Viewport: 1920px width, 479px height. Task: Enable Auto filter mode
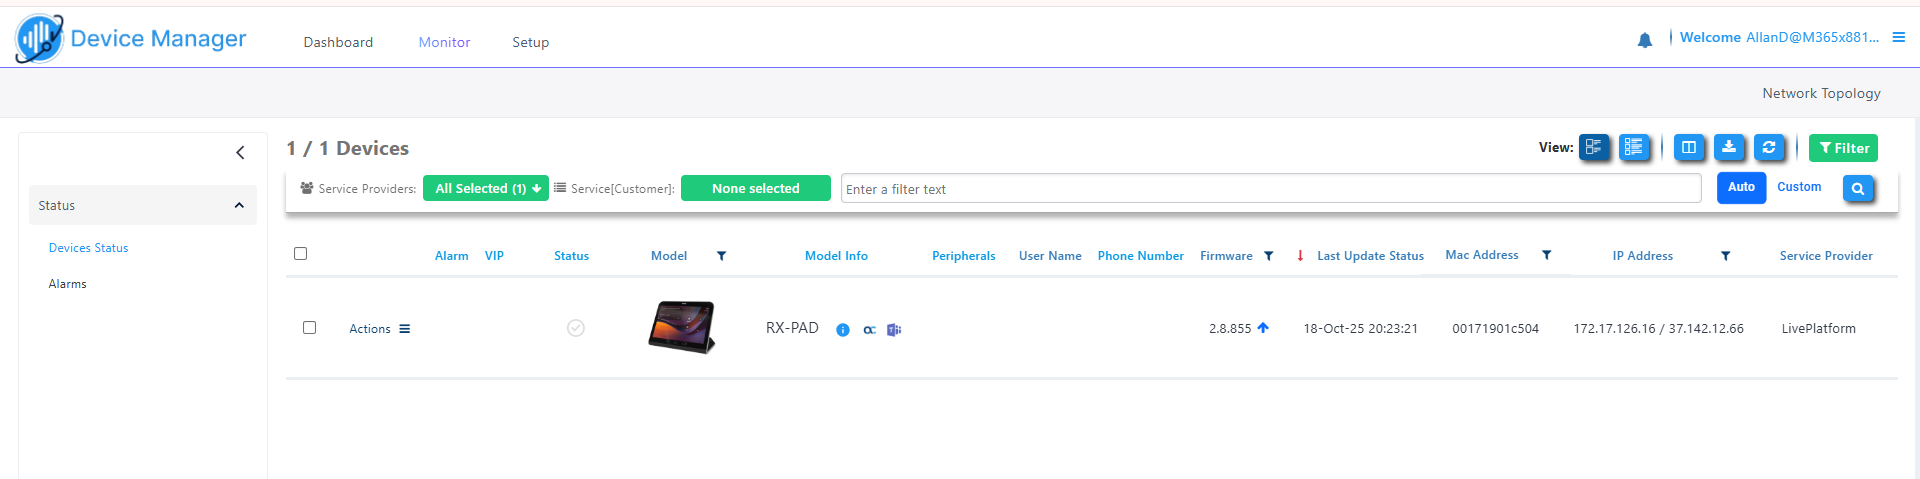pos(1741,188)
